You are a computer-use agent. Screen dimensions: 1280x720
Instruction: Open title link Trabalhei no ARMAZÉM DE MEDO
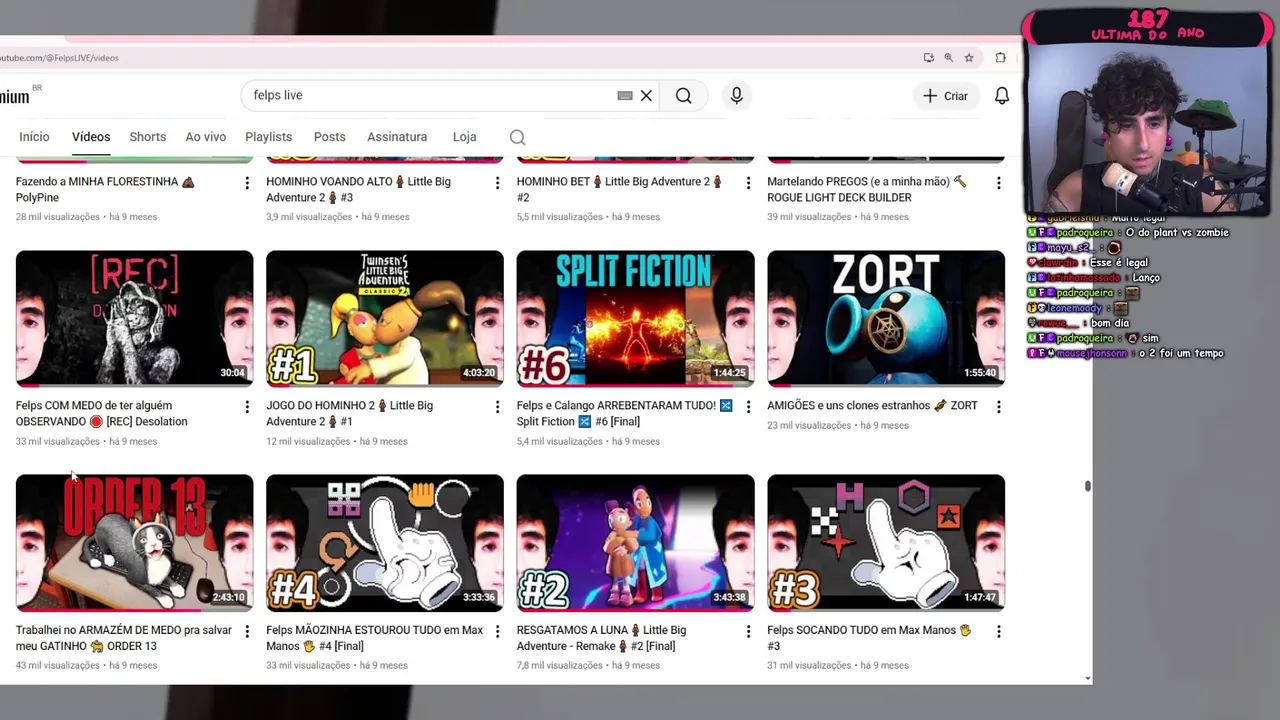click(x=124, y=638)
